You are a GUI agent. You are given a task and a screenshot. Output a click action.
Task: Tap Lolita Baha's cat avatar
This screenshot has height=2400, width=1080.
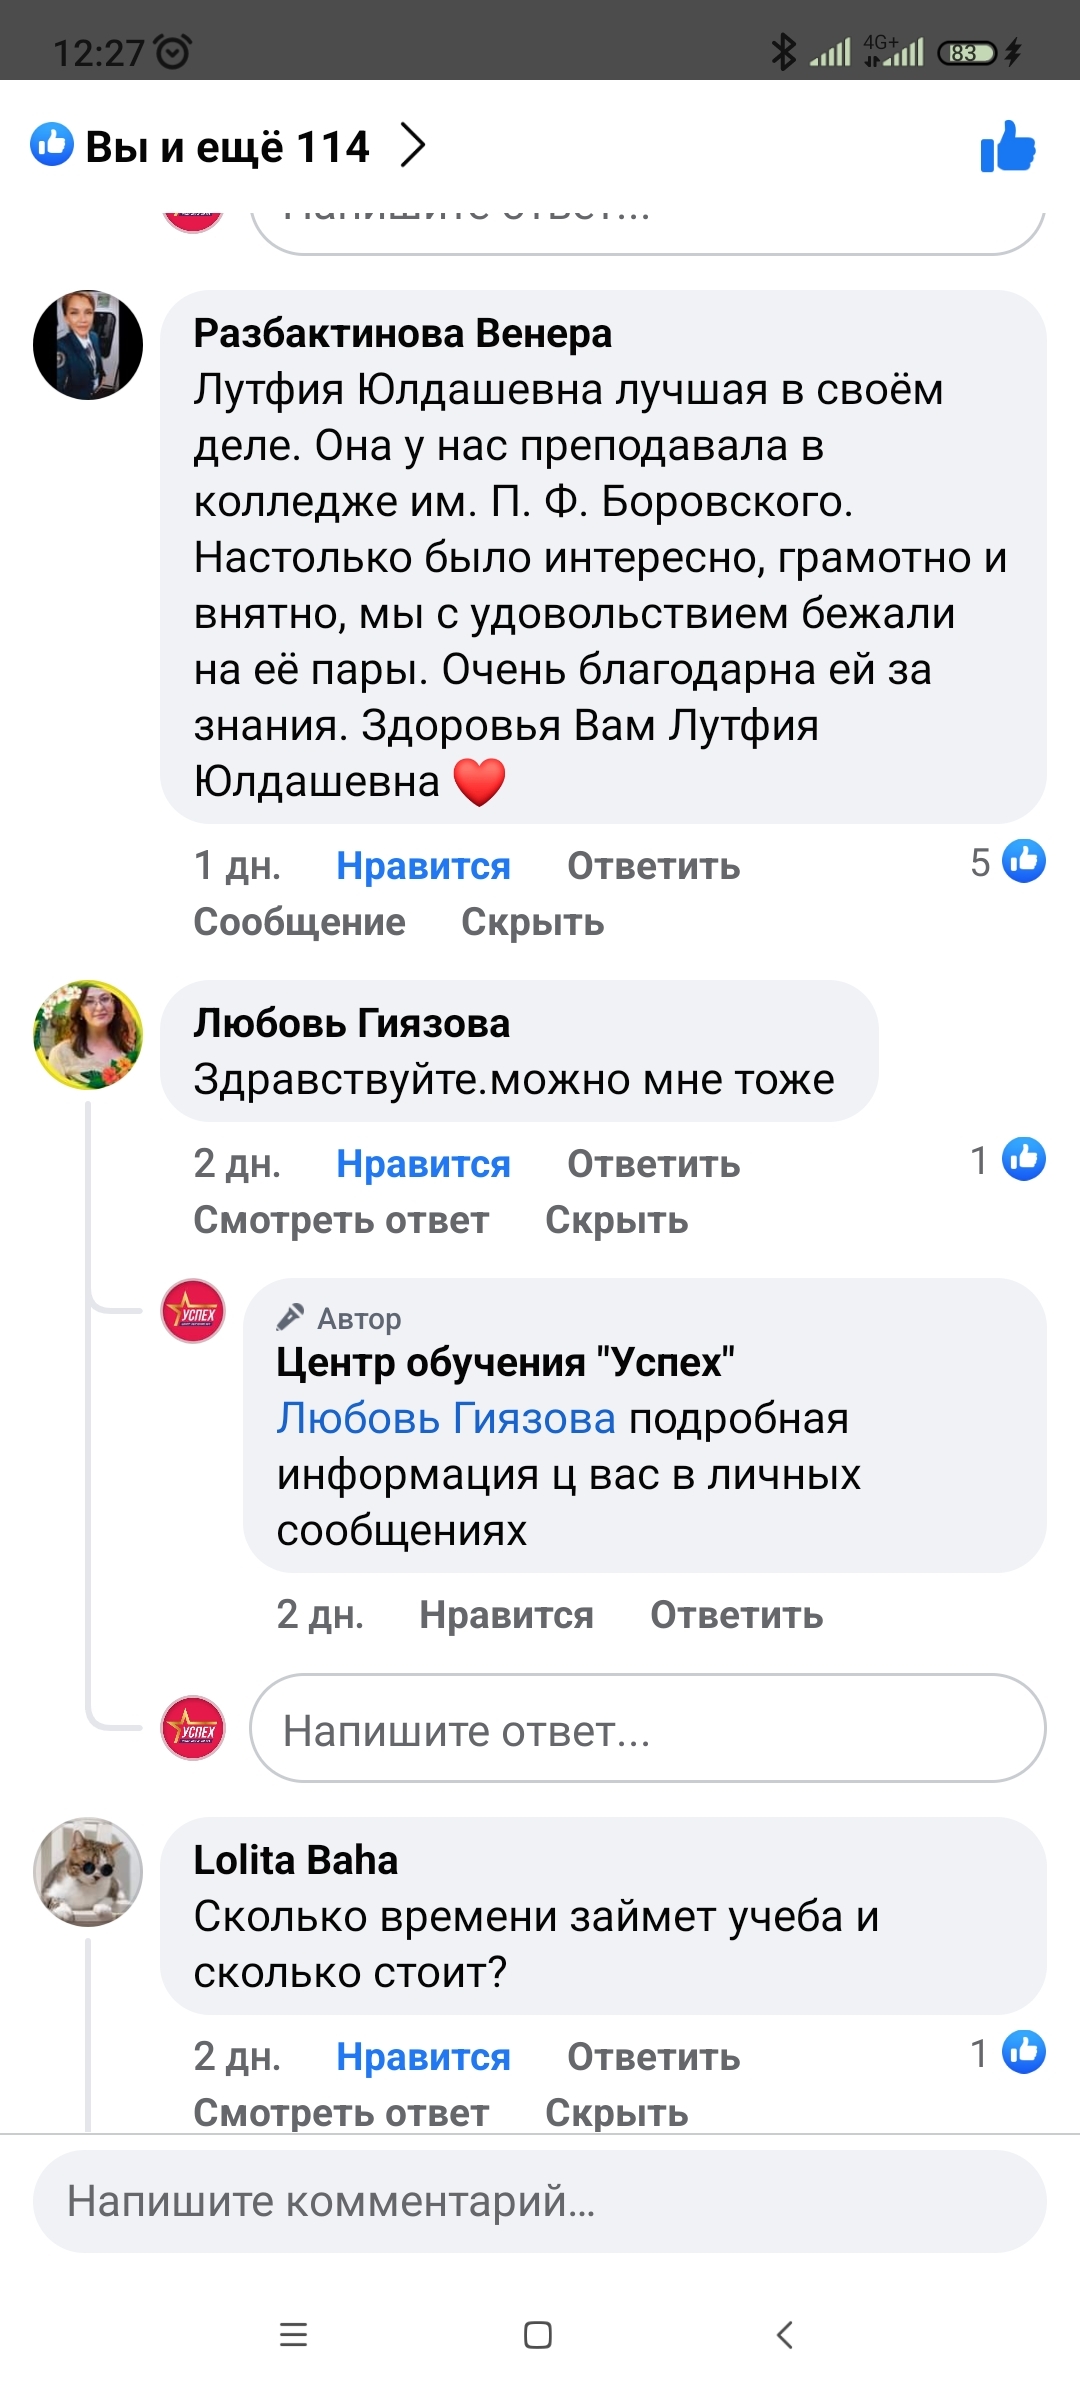pyautogui.click(x=88, y=1871)
